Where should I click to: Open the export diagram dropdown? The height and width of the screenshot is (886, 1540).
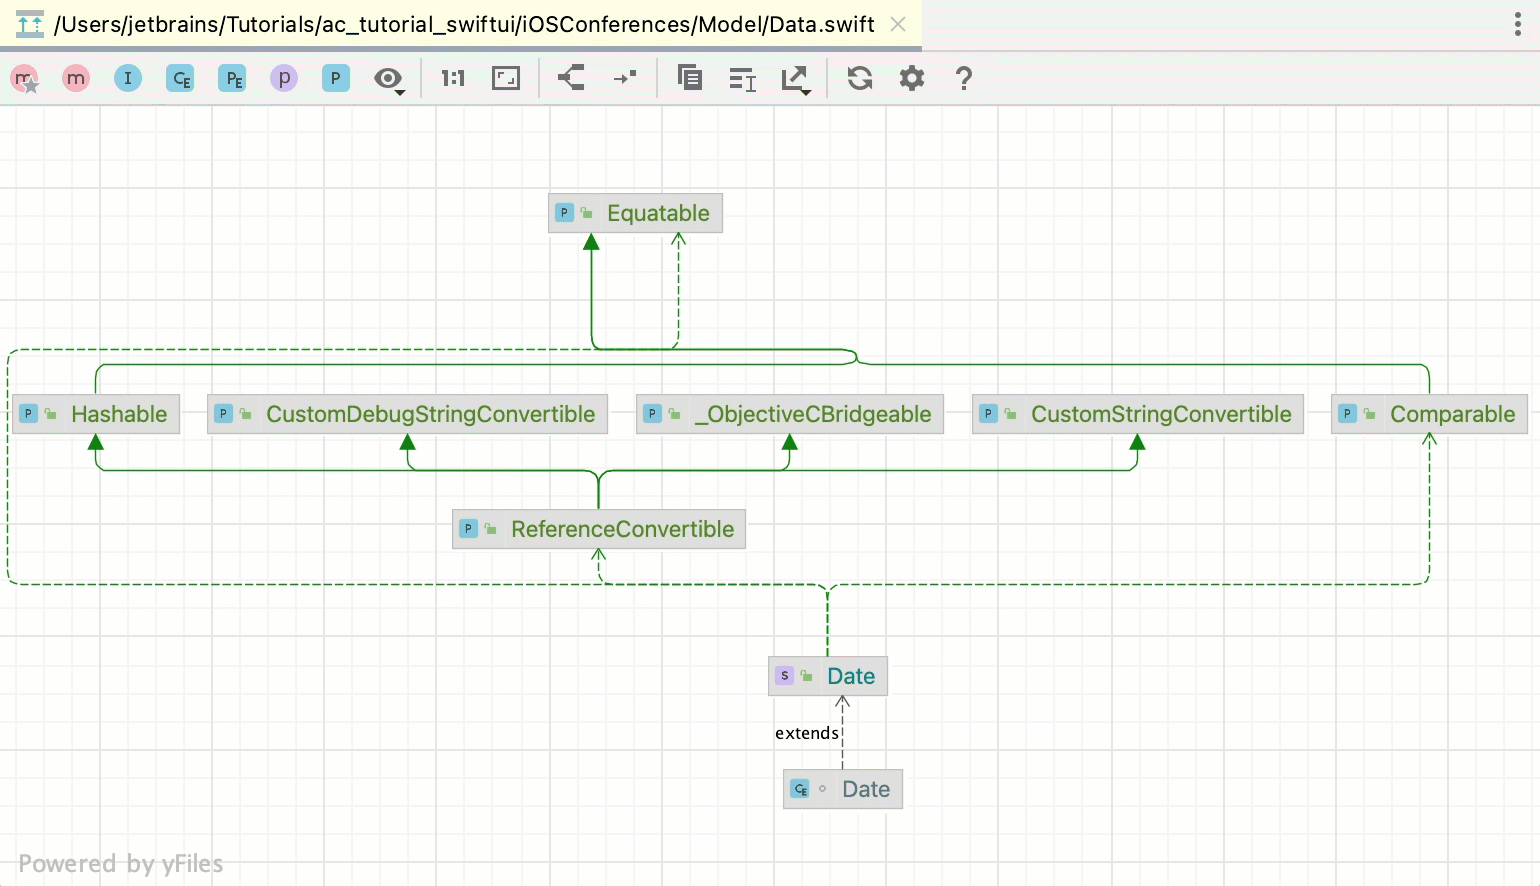pyautogui.click(x=796, y=79)
